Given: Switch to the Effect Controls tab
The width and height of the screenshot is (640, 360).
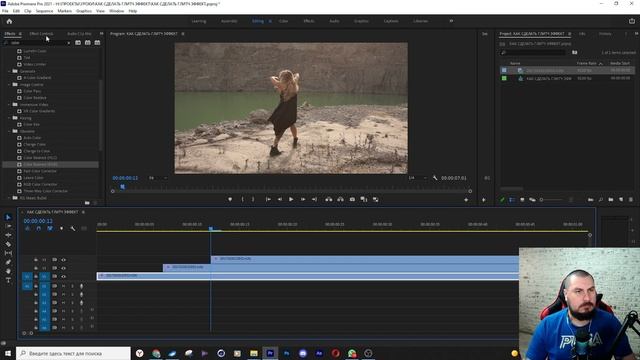Looking at the screenshot, I should pyautogui.click(x=41, y=34).
